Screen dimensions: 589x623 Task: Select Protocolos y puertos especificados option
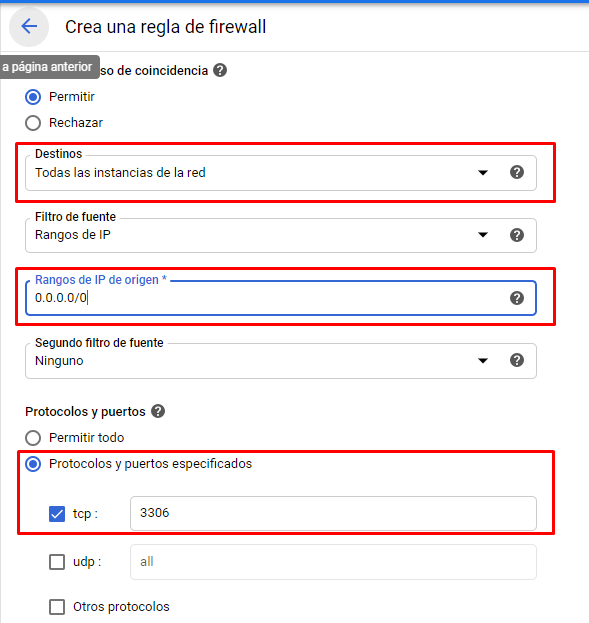[33, 464]
